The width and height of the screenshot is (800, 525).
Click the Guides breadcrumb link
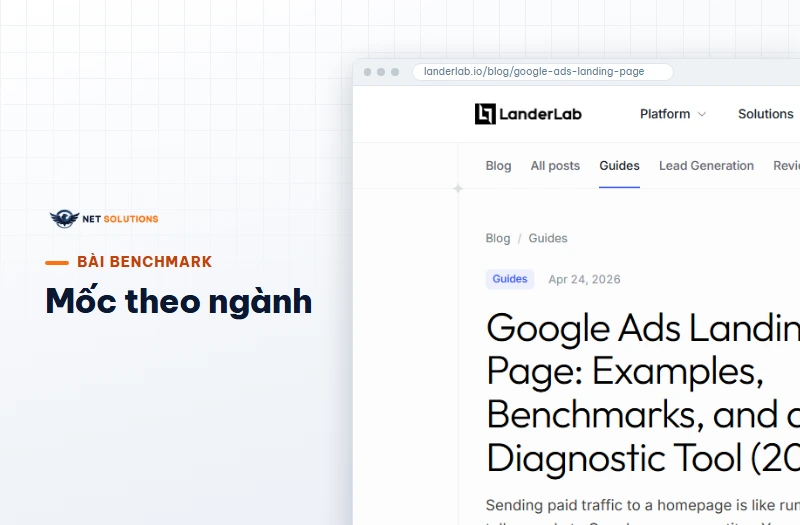(547, 238)
